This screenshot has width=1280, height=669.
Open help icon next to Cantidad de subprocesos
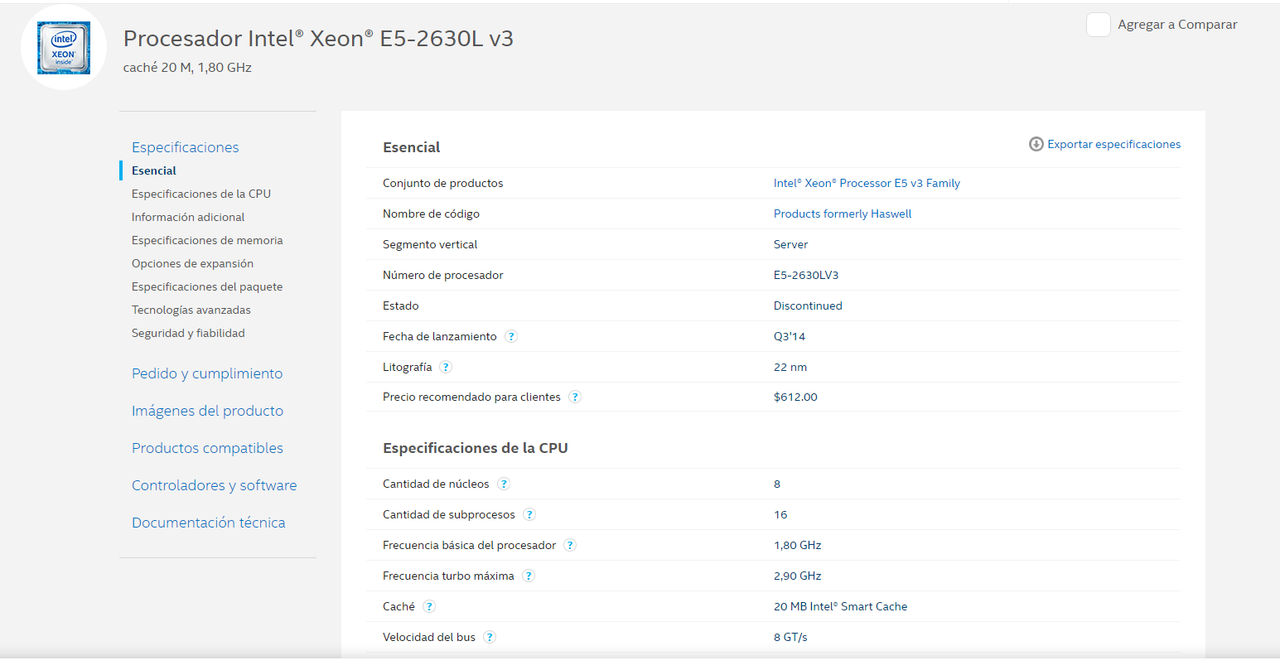pyautogui.click(x=530, y=515)
